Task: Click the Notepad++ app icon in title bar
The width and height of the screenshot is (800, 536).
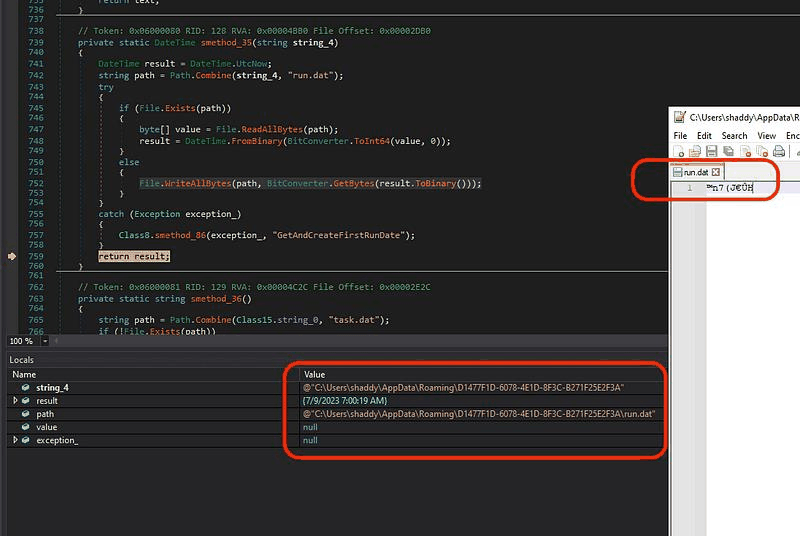Action: (680, 117)
